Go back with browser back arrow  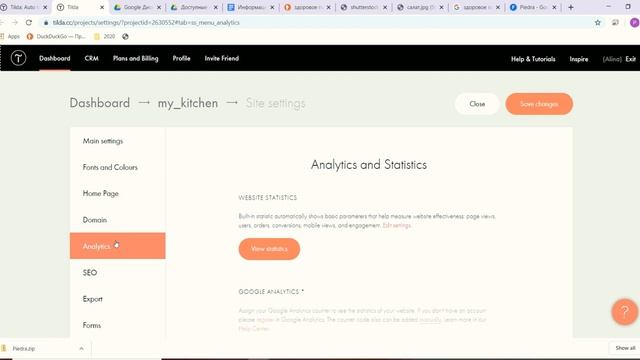pyautogui.click(x=2, y=22)
